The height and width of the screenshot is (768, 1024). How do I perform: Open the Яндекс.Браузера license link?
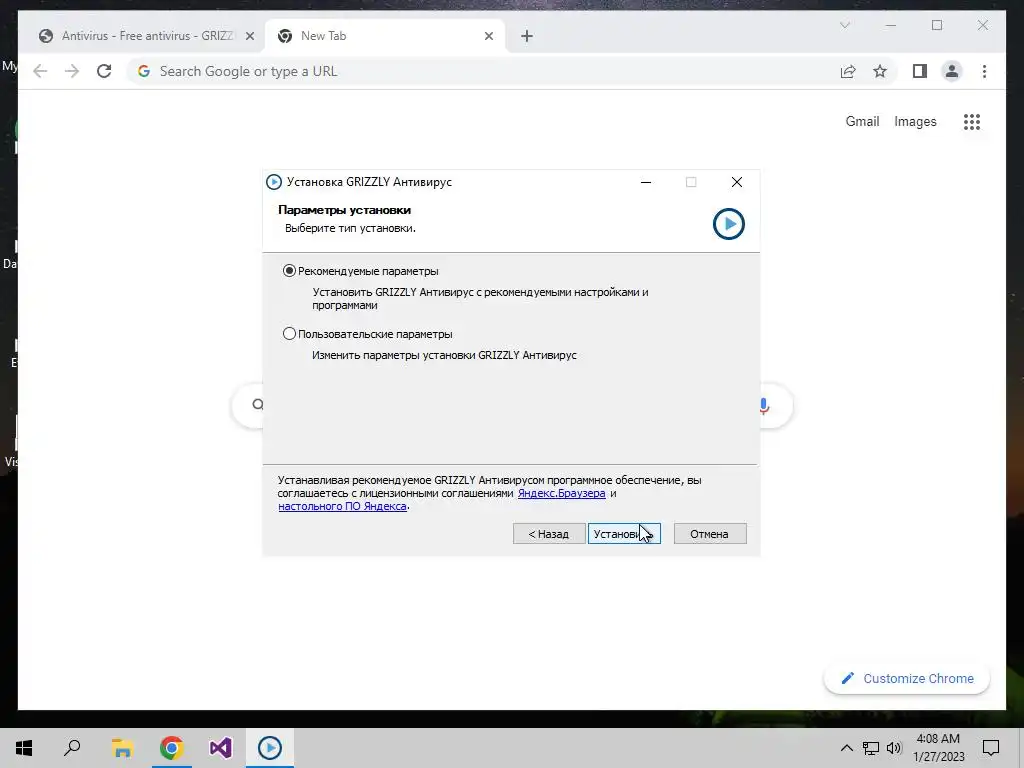[x=562, y=493]
